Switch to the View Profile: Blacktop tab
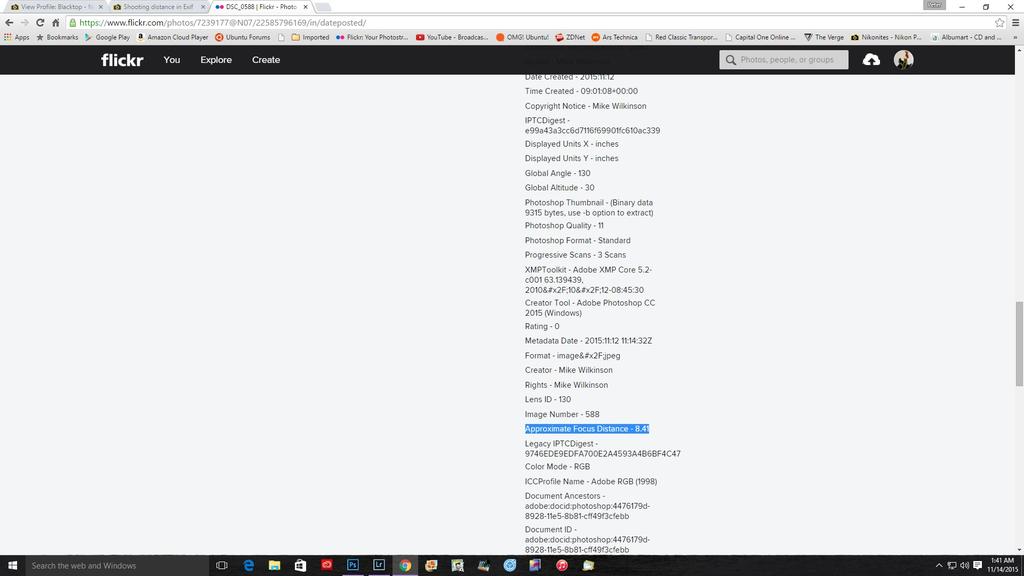The width and height of the screenshot is (1024, 576). [x=55, y=7]
